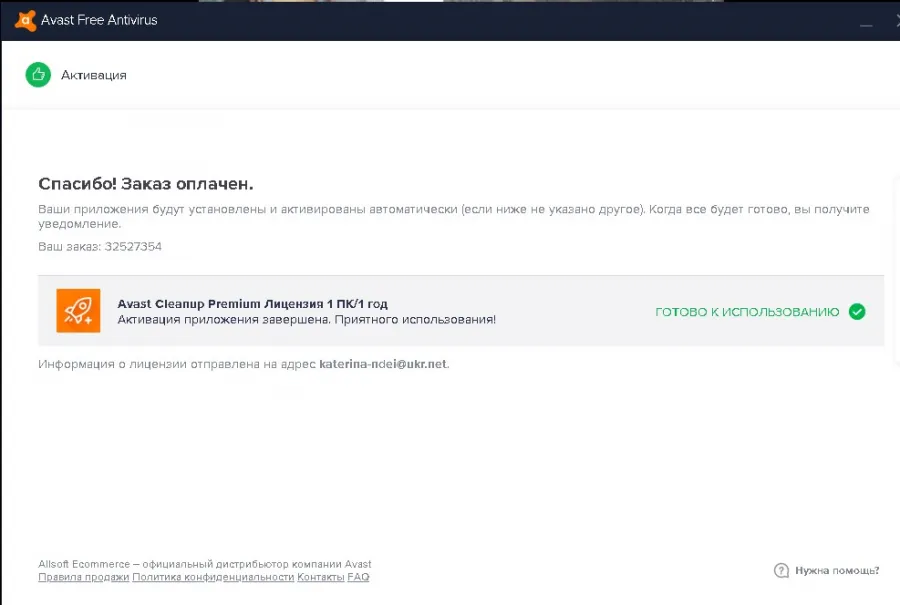This screenshot has width=900, height=605.
Task: Click the Allsoft Ecommerce distributor notice
Action: pyautogui.click(x=204, y=564)
